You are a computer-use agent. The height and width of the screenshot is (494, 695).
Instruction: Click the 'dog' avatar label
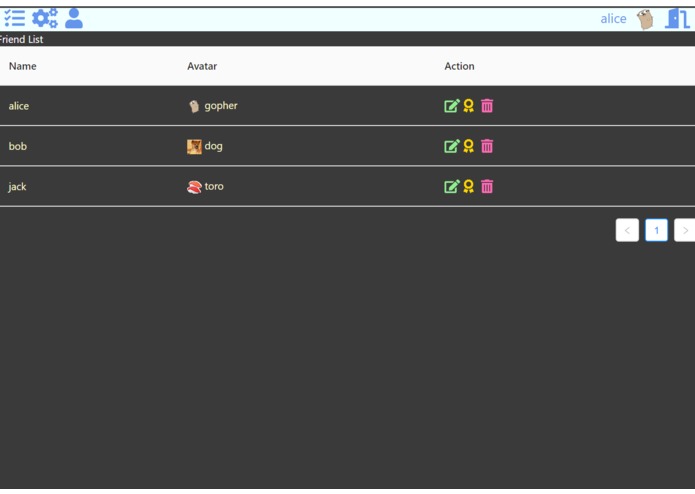click(214, 146)
